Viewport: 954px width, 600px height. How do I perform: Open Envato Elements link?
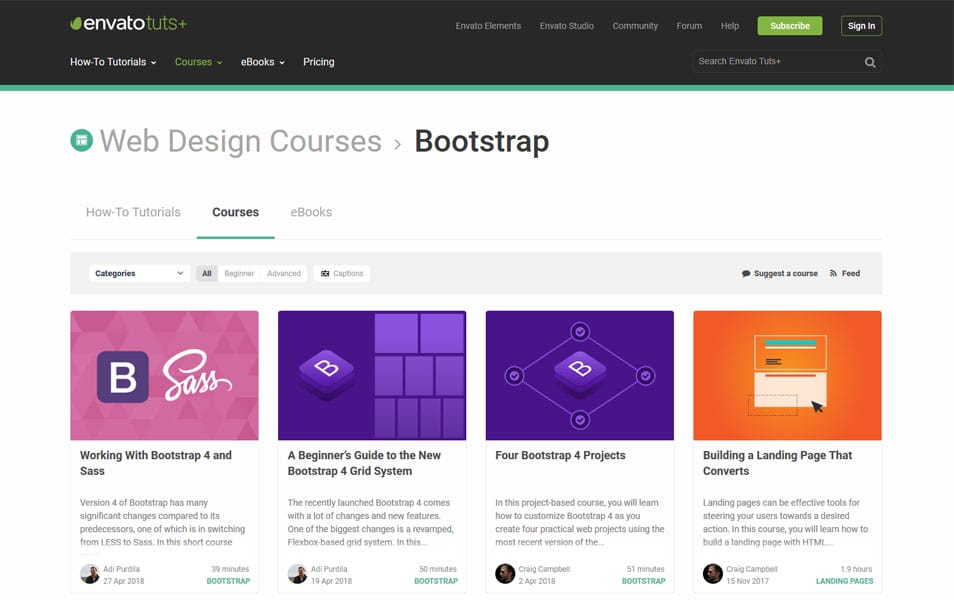pyautogui.click(x=488, y=26)
